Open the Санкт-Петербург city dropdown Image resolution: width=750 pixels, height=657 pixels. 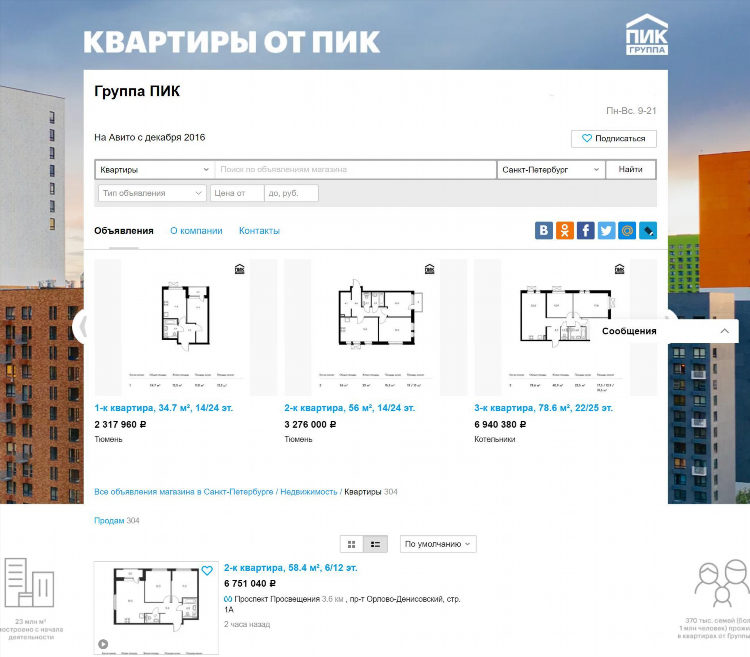pyautogui.click(x=551, y=170)
